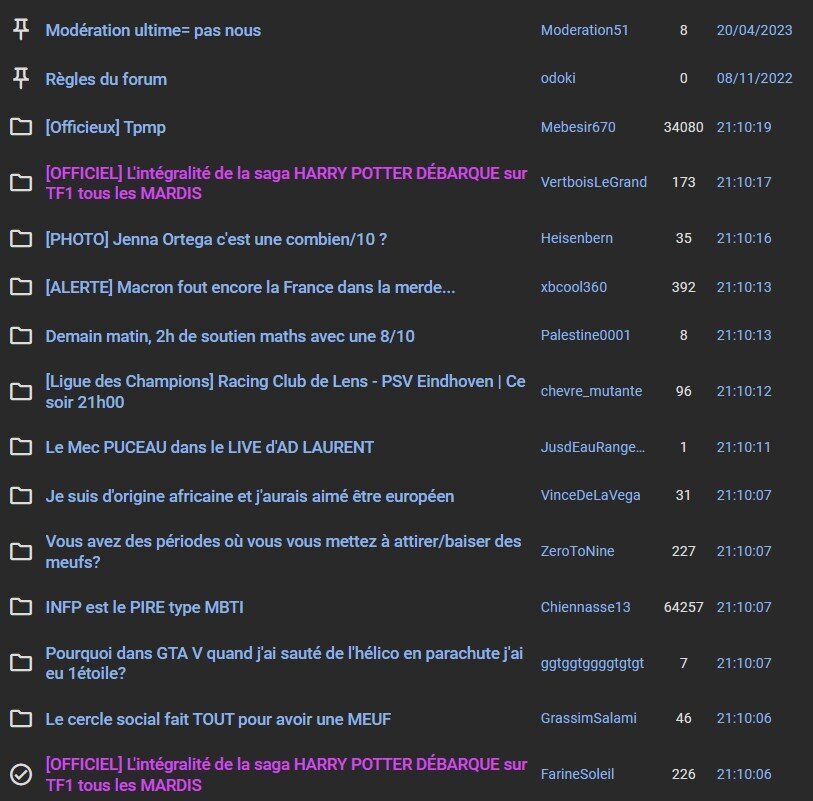Open the Jenna Ortega photo topic

pos(216,239)
